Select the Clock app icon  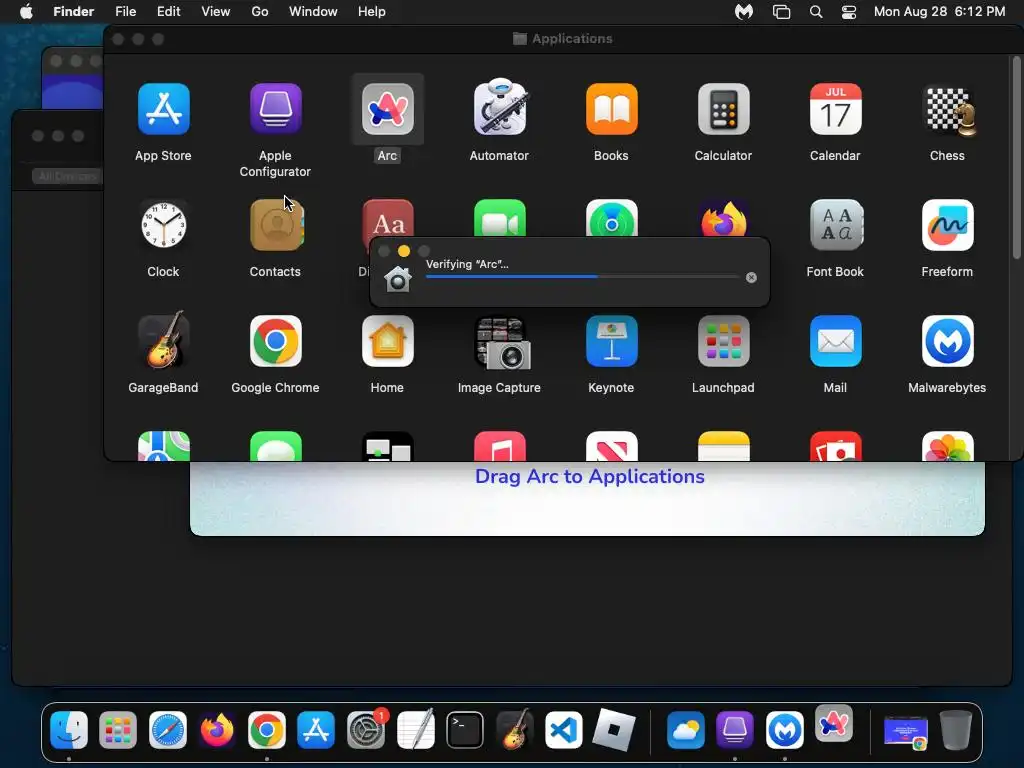click(x=163, y=225)
